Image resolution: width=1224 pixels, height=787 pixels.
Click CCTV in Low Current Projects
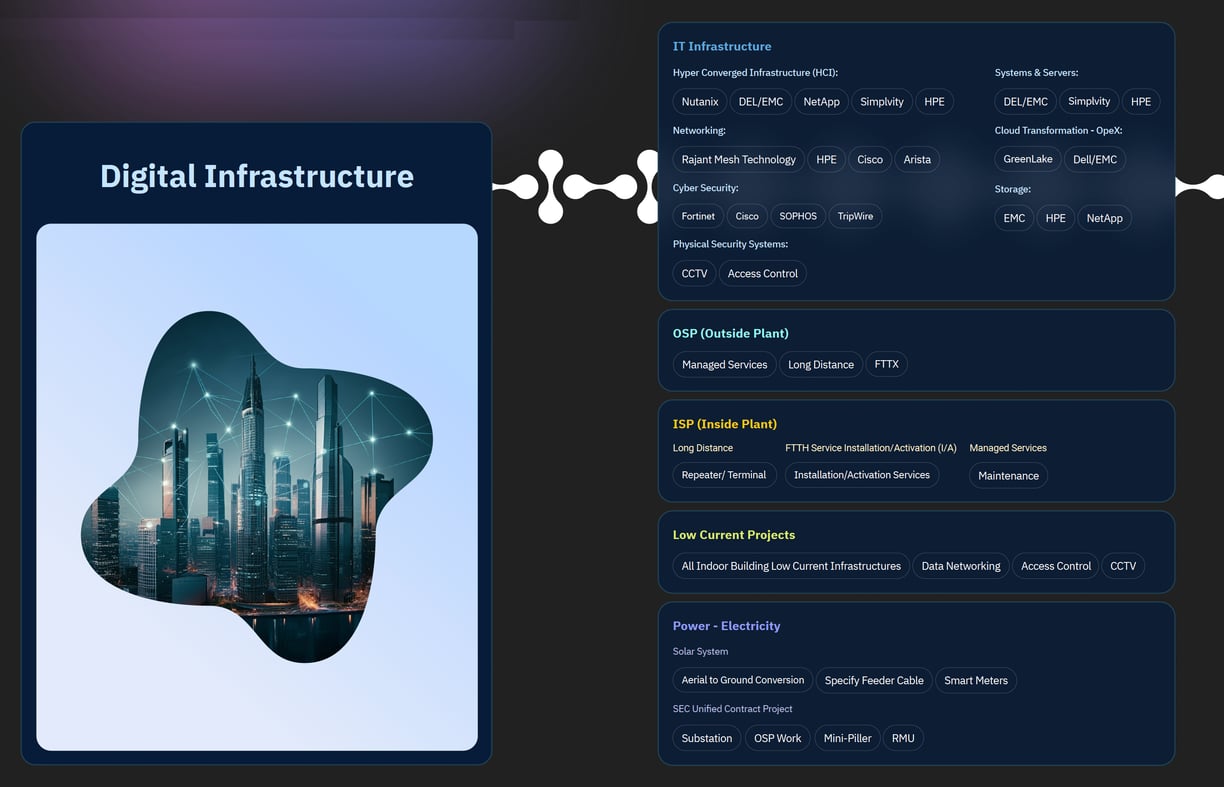click(x=1123, y=566)
